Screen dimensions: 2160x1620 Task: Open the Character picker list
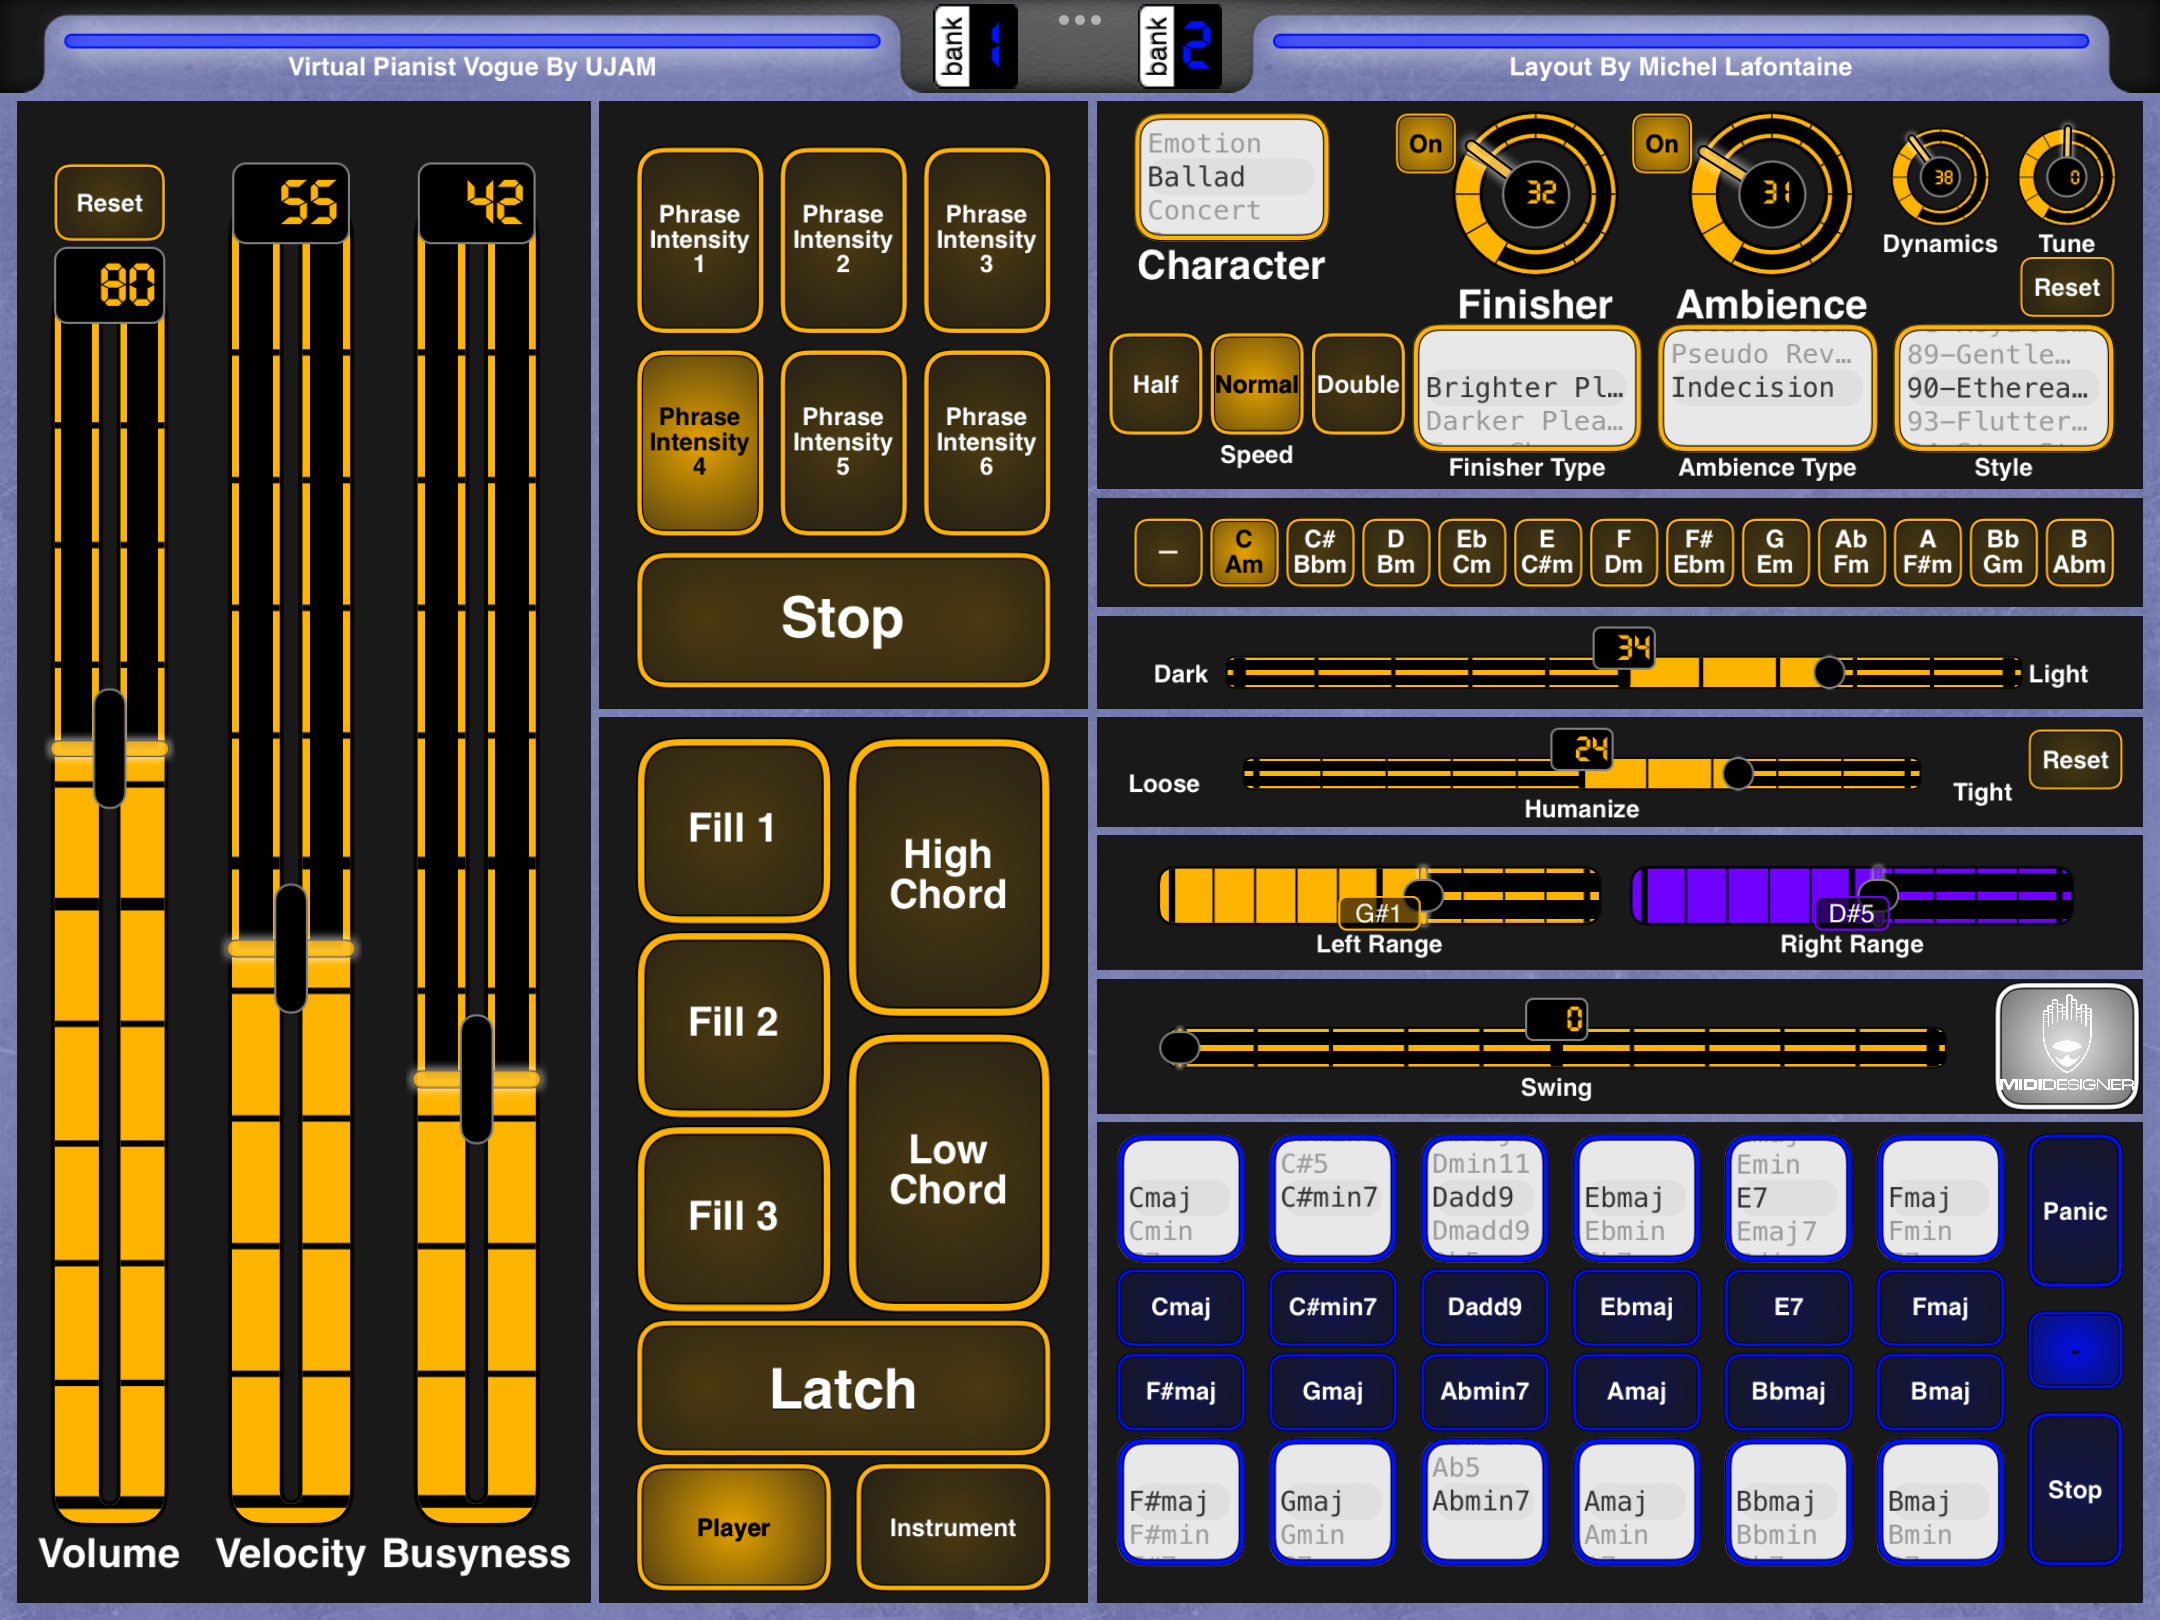(1231, 178)
